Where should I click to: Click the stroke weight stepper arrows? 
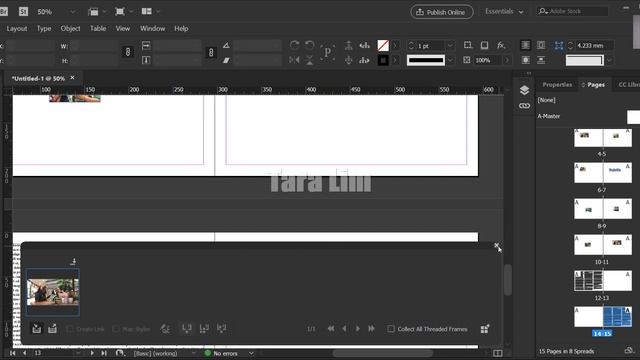tap(411, 46)
